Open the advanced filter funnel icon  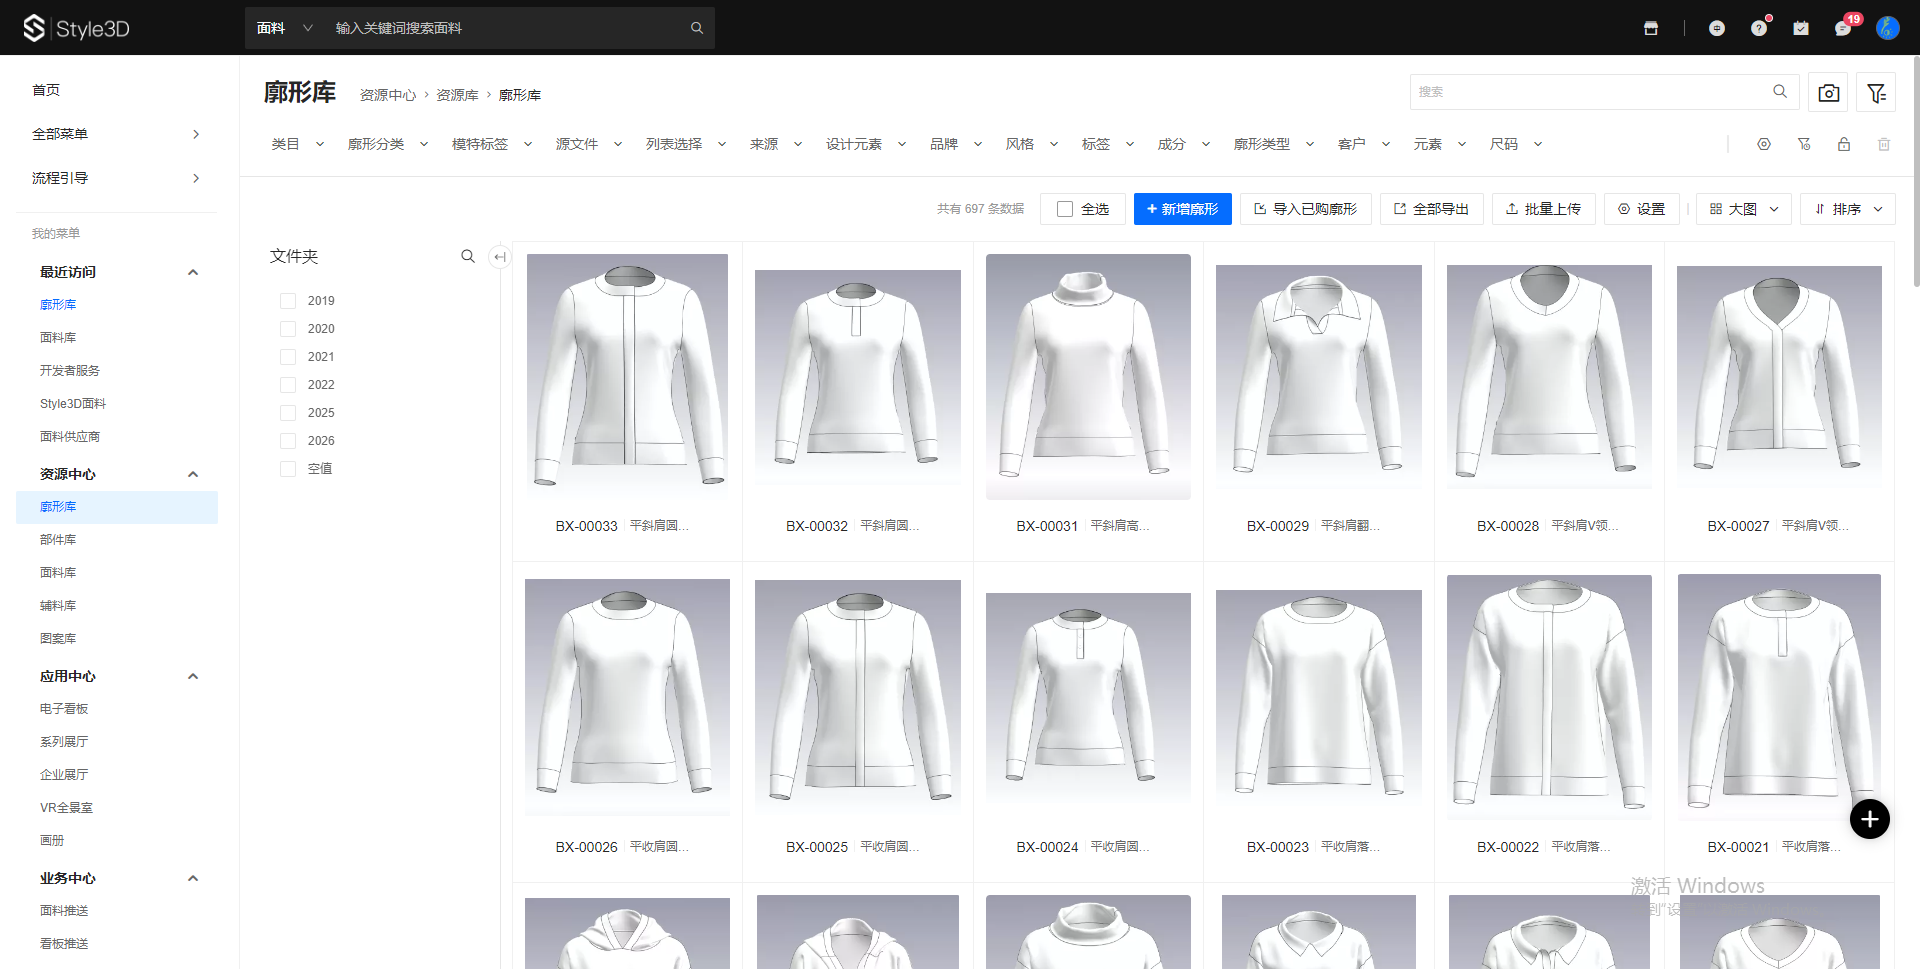coord(1876,92)
